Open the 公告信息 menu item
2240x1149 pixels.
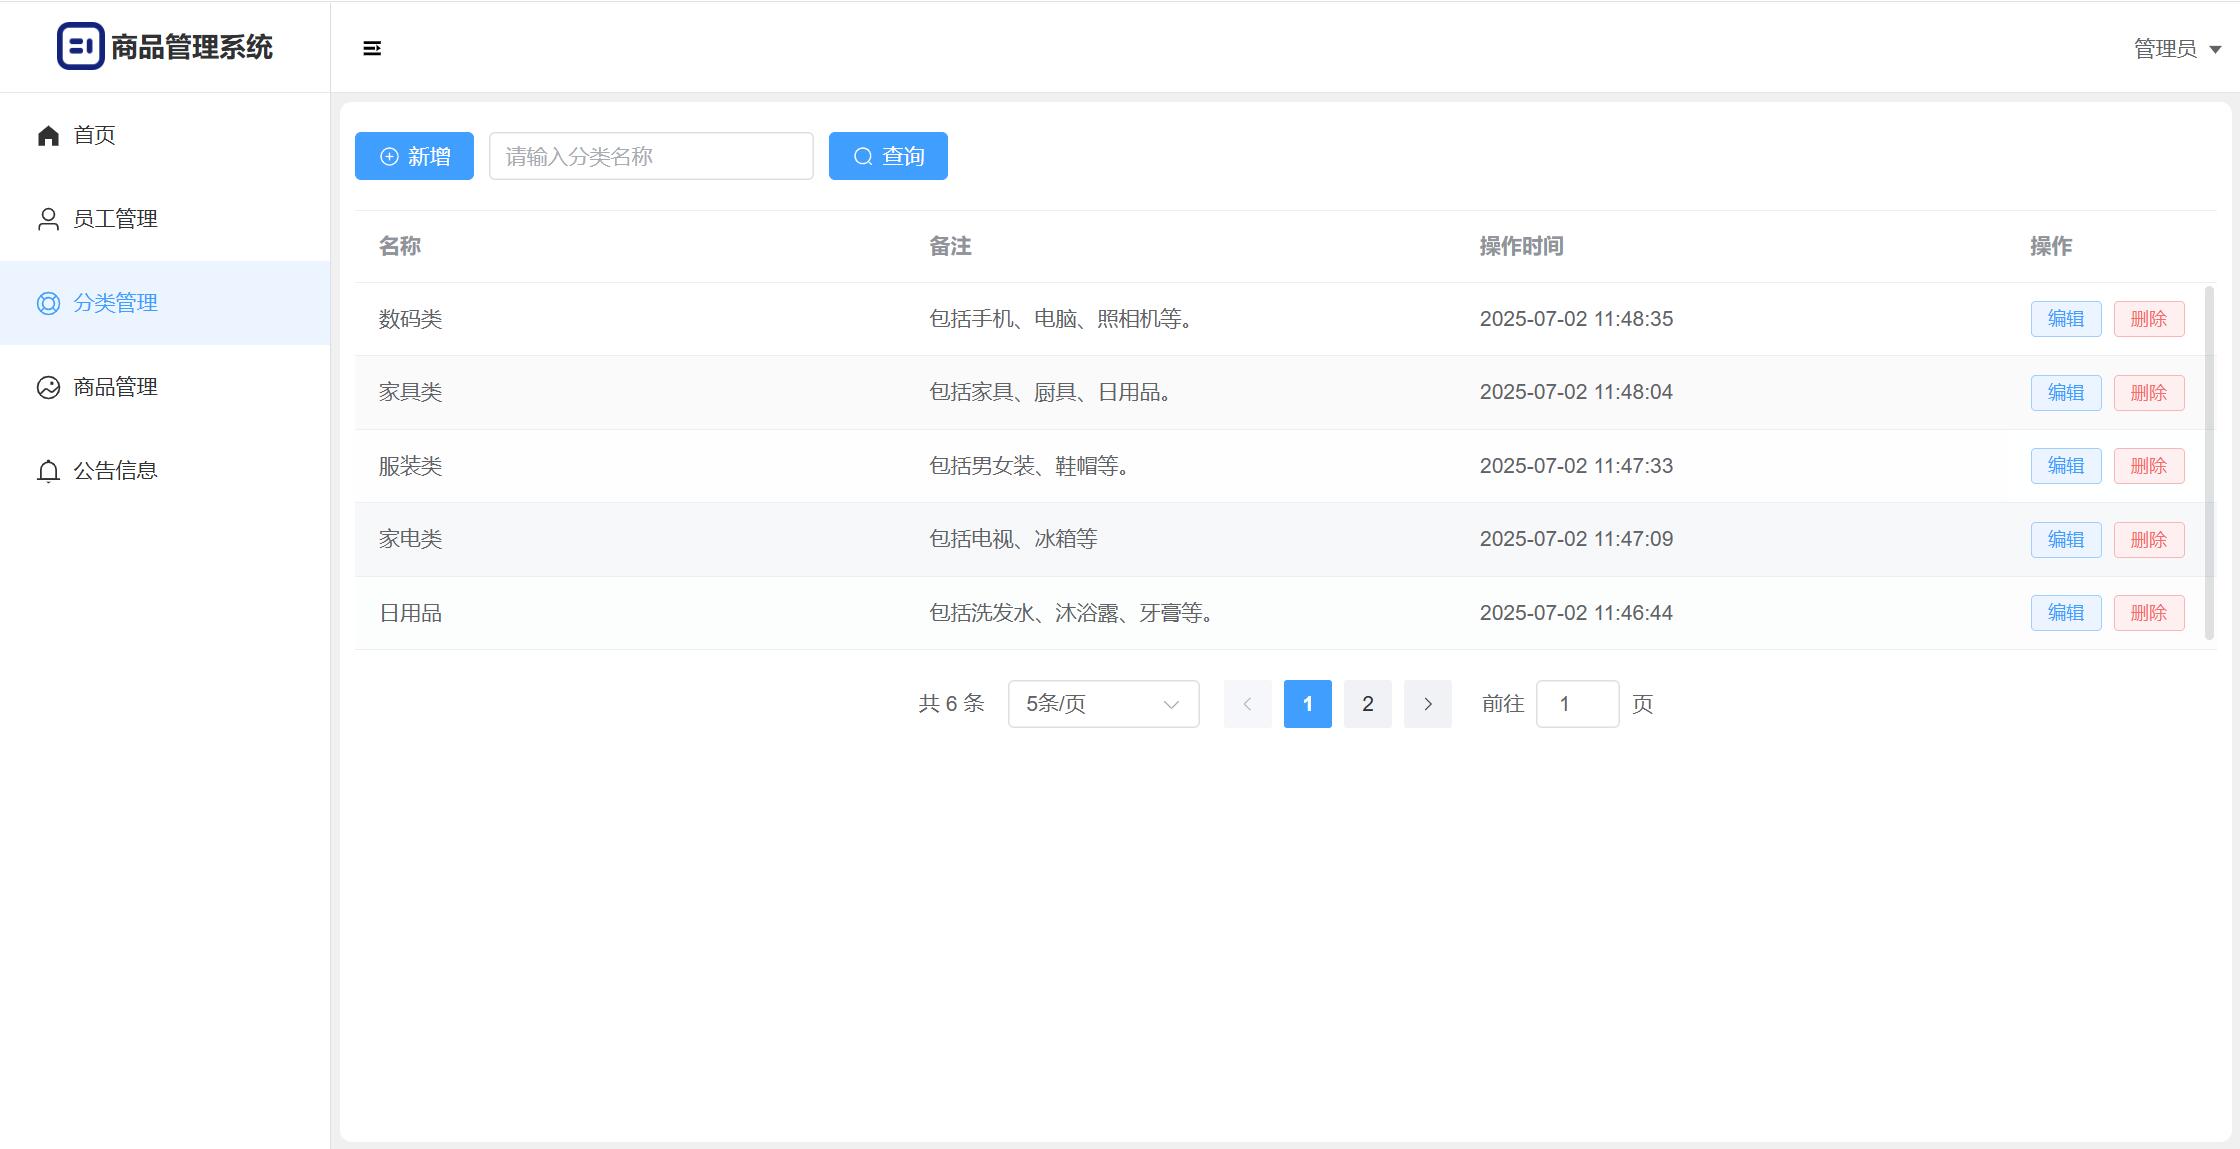click(x=115, y=471)
